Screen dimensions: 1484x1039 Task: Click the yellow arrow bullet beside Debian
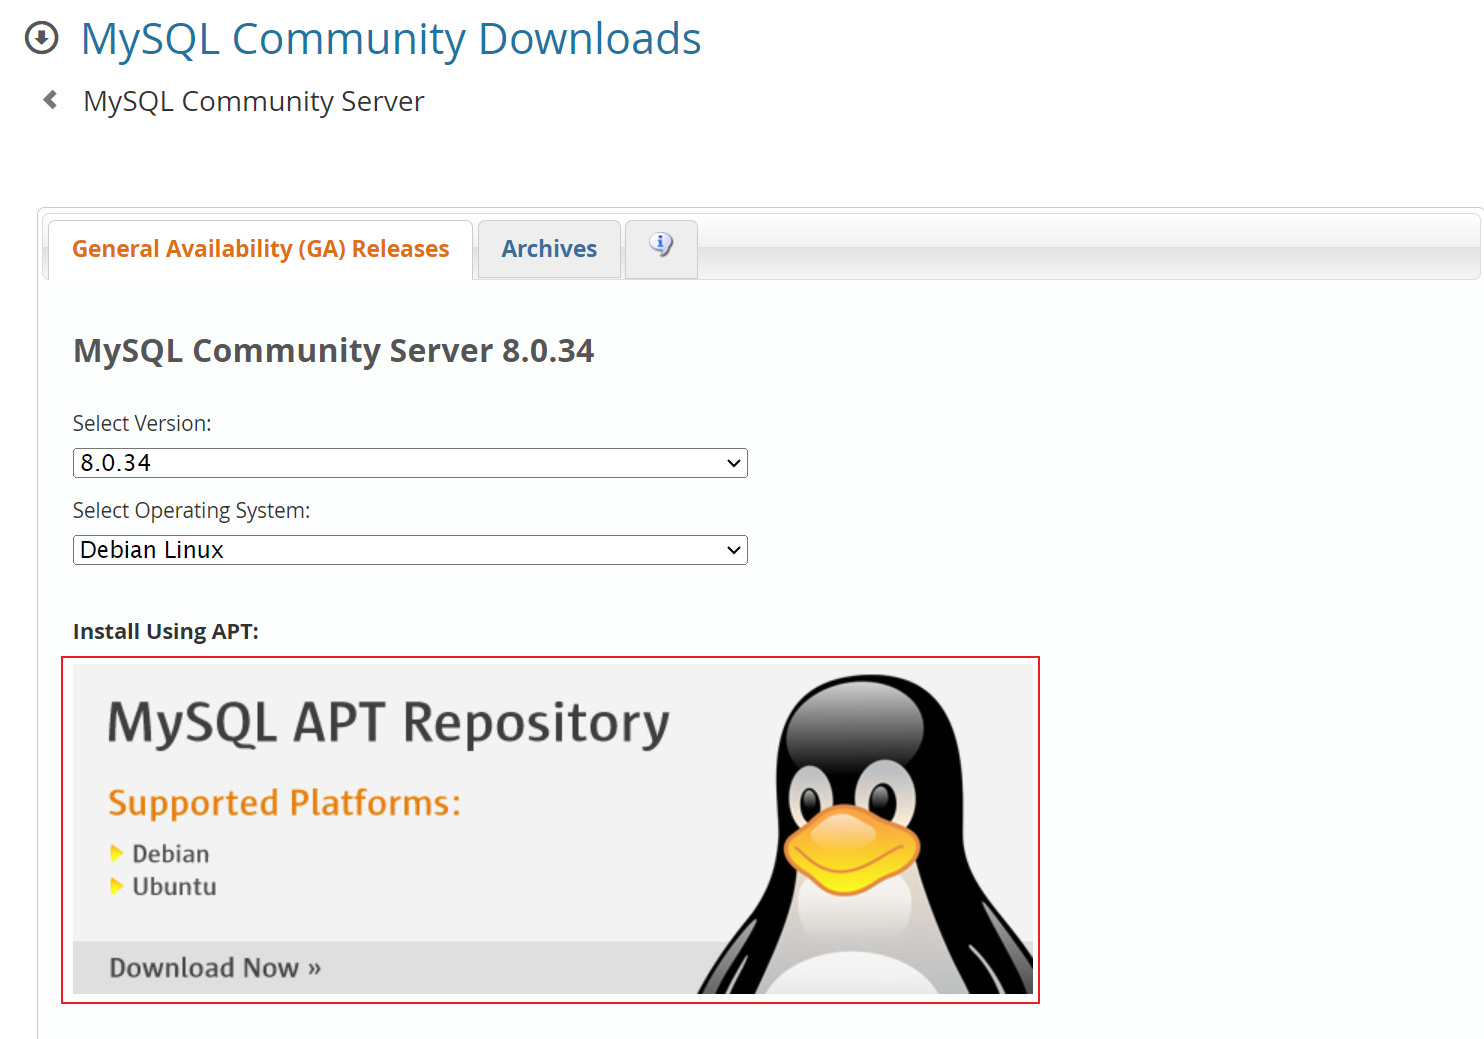[117, 853]
